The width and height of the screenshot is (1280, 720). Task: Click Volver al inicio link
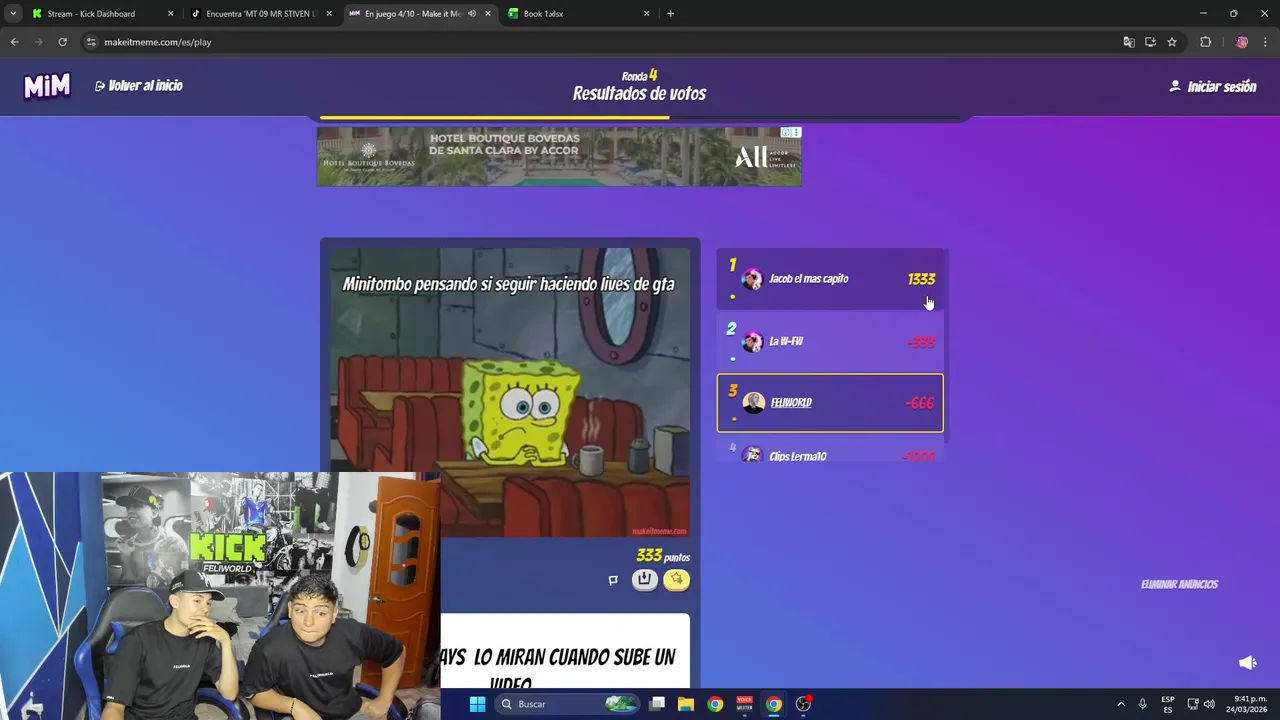coord(139,86)
